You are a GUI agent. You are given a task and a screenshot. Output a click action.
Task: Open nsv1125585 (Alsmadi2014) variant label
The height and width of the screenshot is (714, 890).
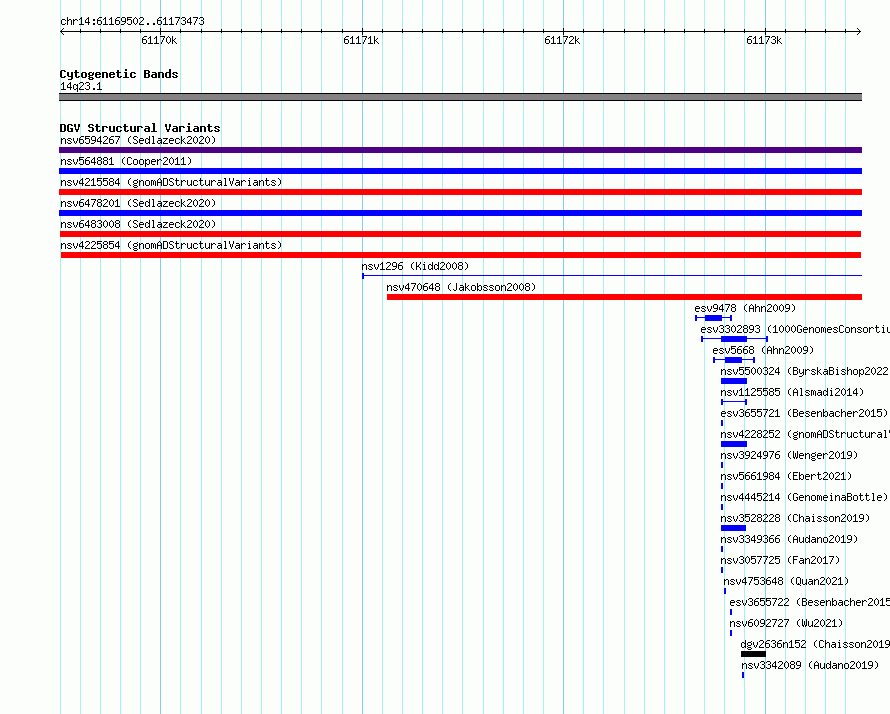click(x=792, y=392)
